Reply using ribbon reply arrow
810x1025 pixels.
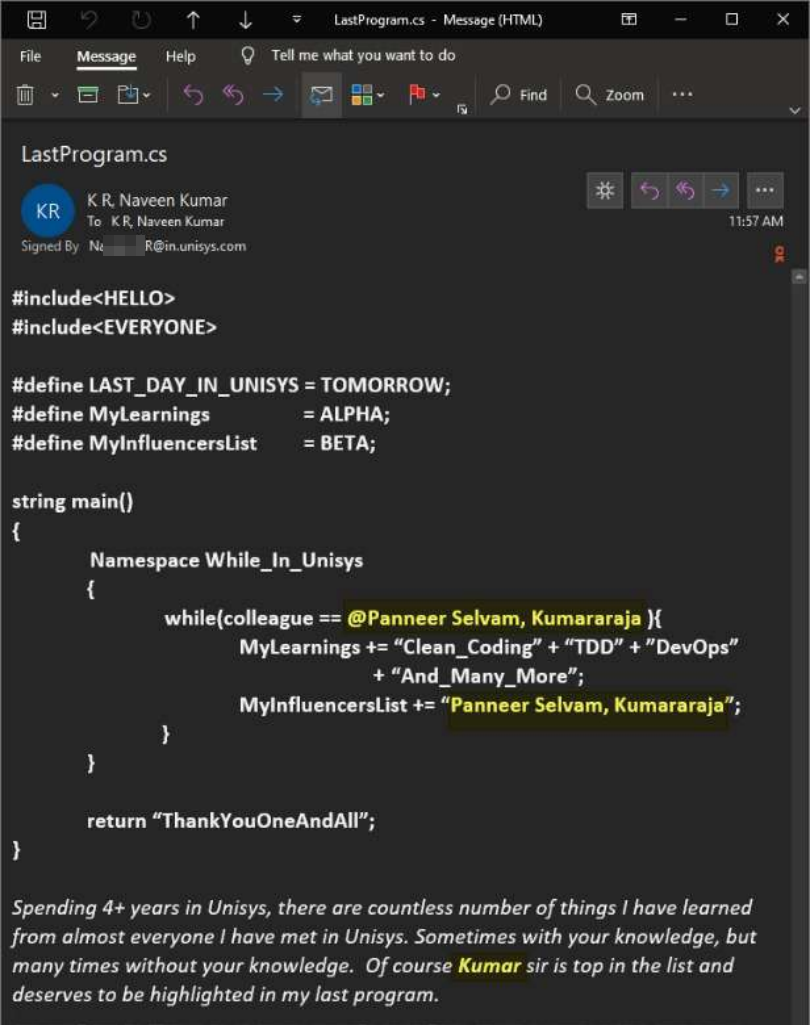pos(193,95)
